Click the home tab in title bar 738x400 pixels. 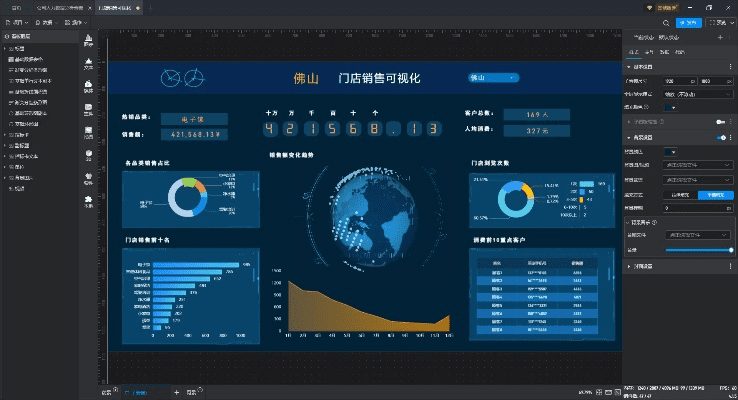tap(16, 8)
